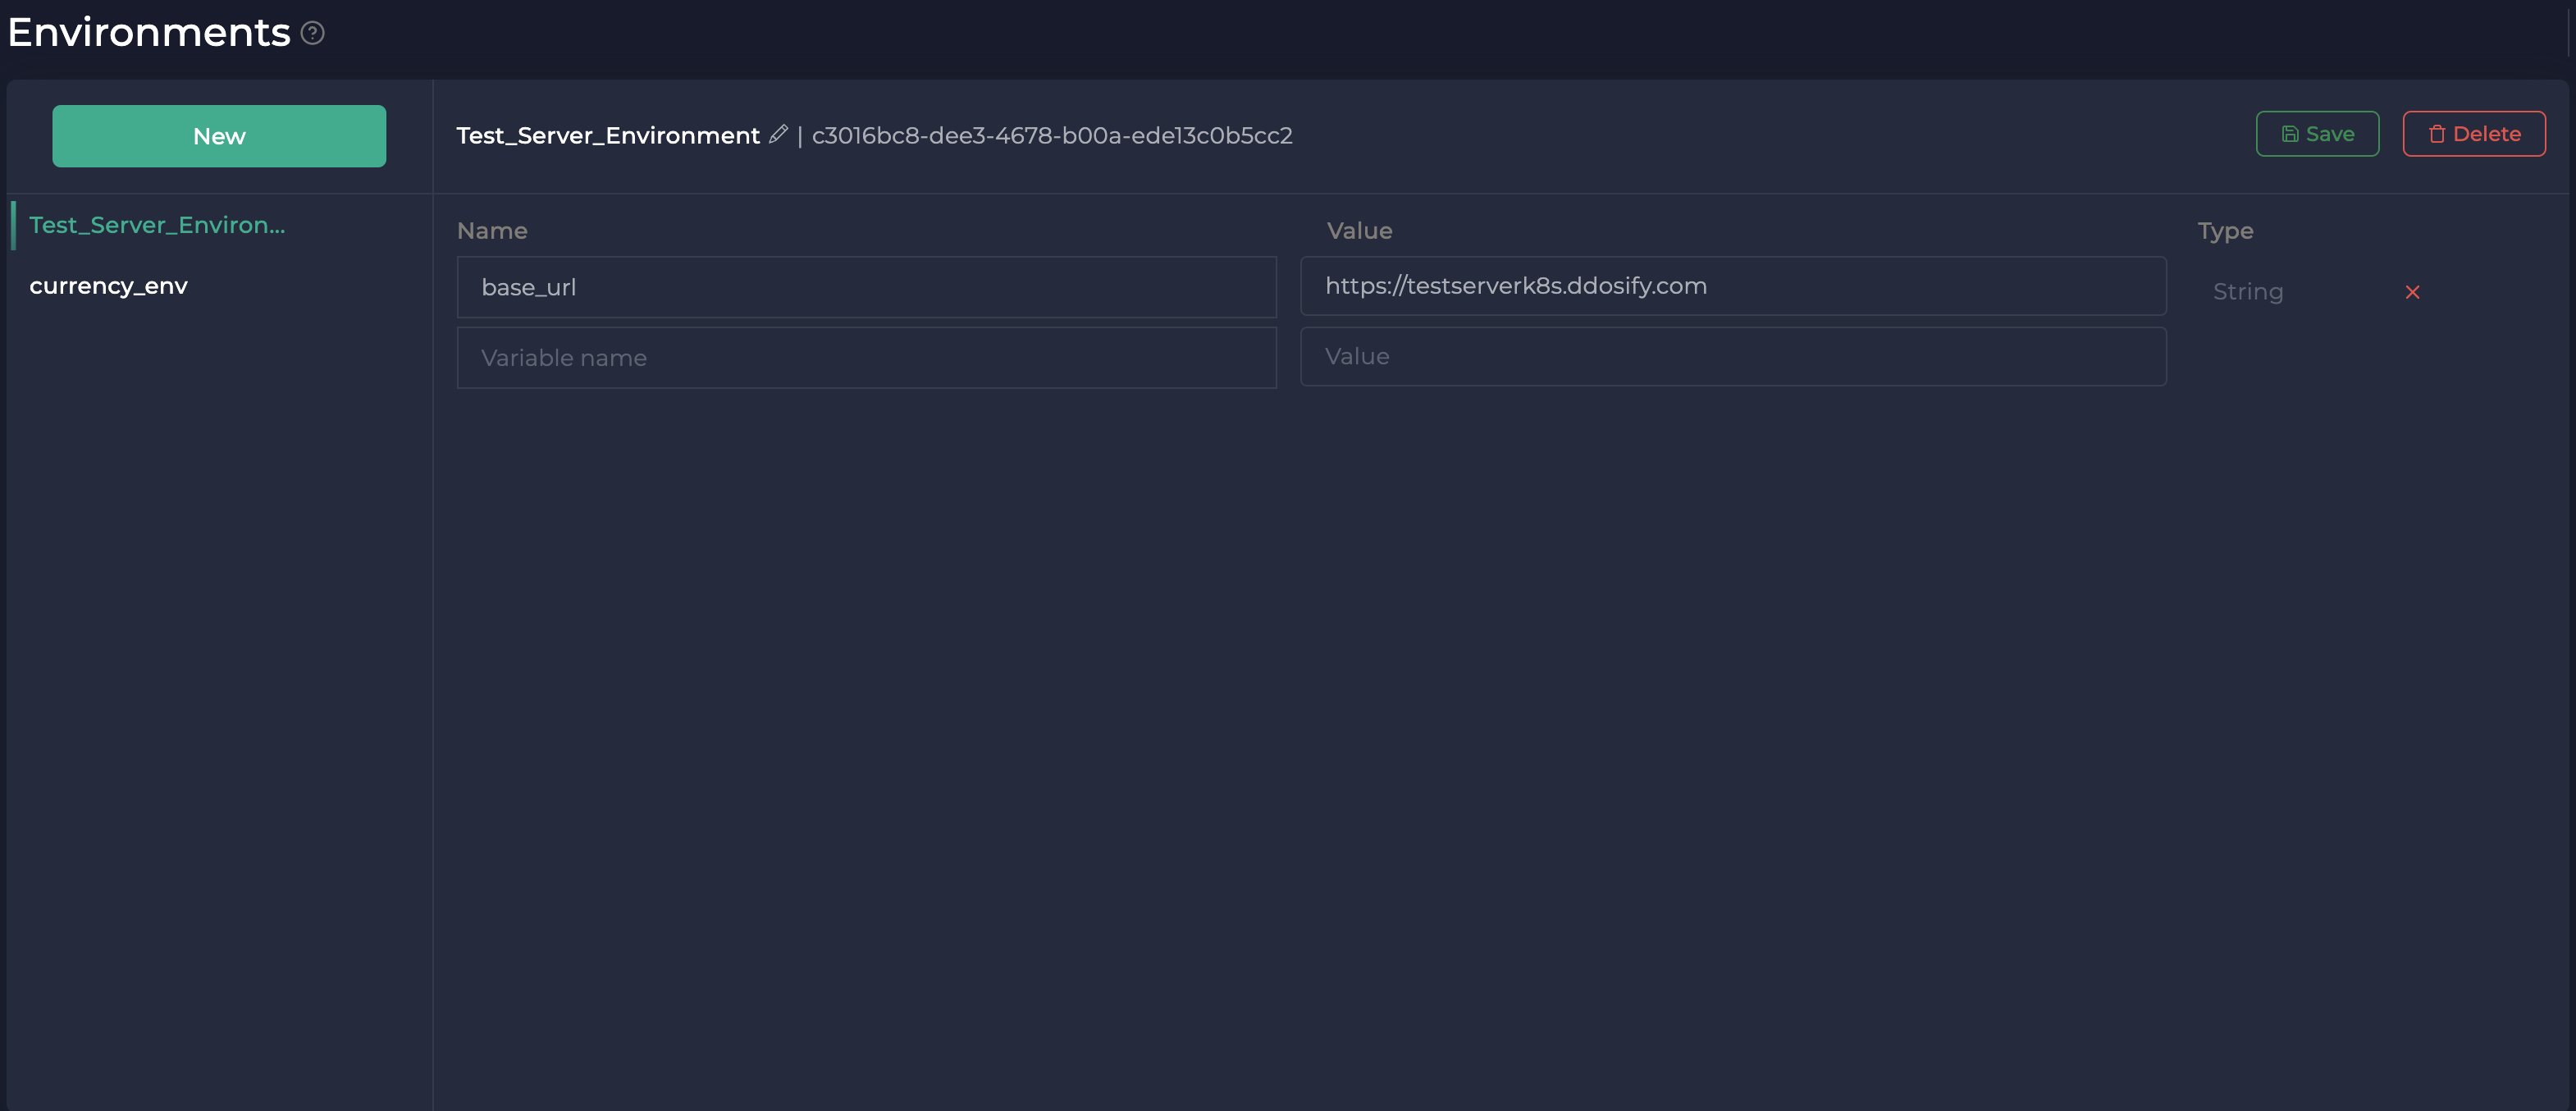2576x1111 pixels.
Task: Open the String type selector
Action: click(2248, 291)
